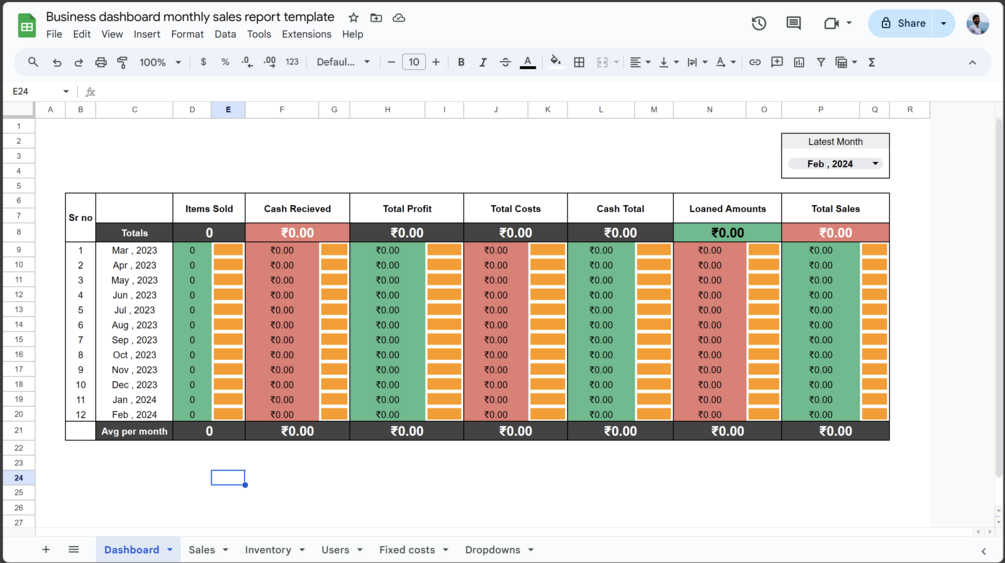Image resolution: width=1005 pixels, height=563 pixels.
Task: Click the insert comment icon
Action: (x=777, y=62)
